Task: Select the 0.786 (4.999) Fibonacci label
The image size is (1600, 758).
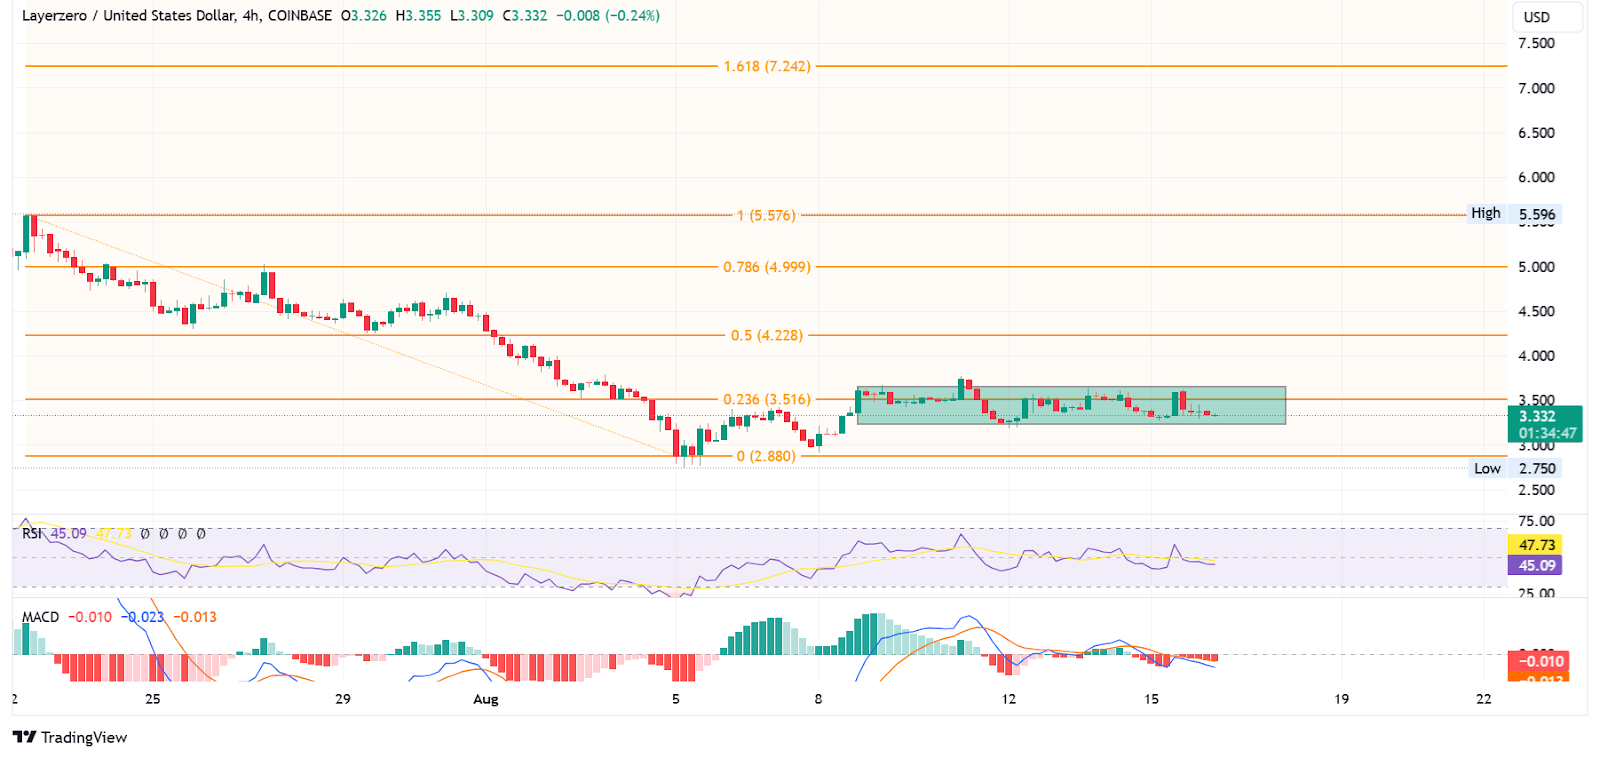Action: [767, 267]
